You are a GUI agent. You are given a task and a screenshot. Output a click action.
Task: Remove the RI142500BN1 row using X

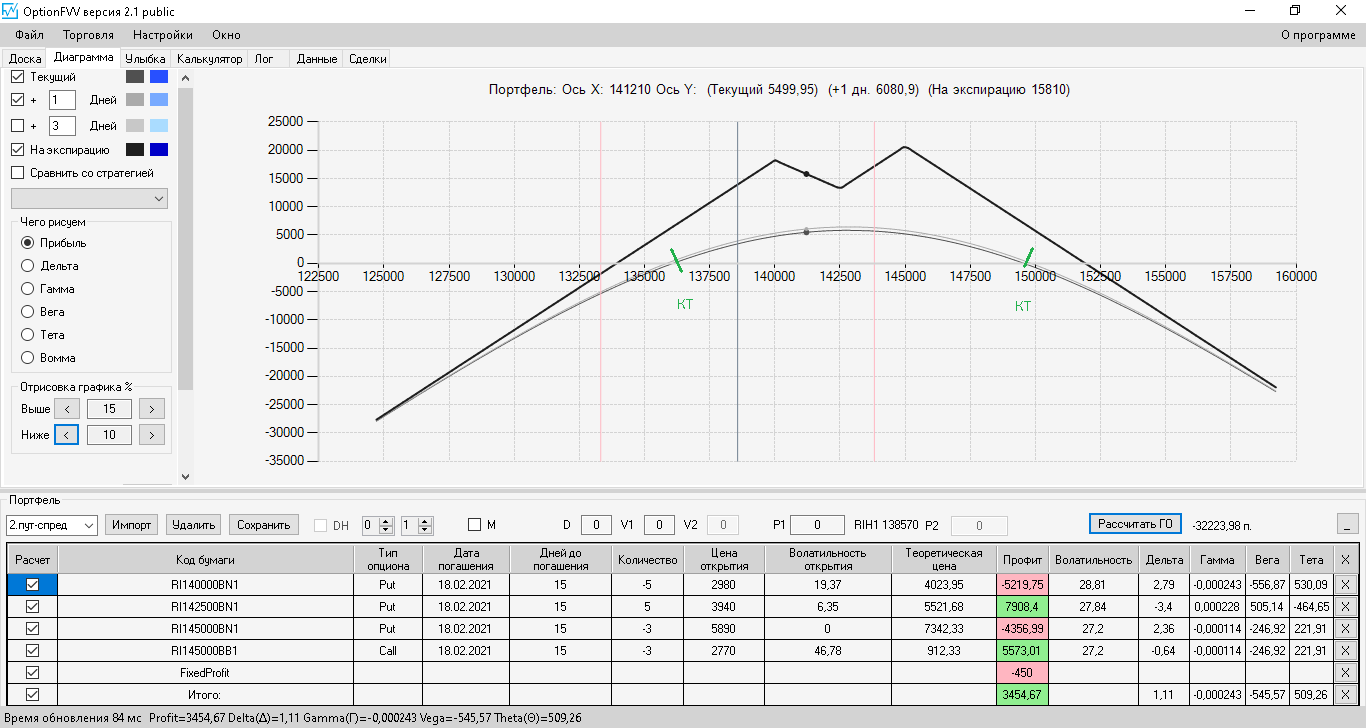tap(1344, 607)
